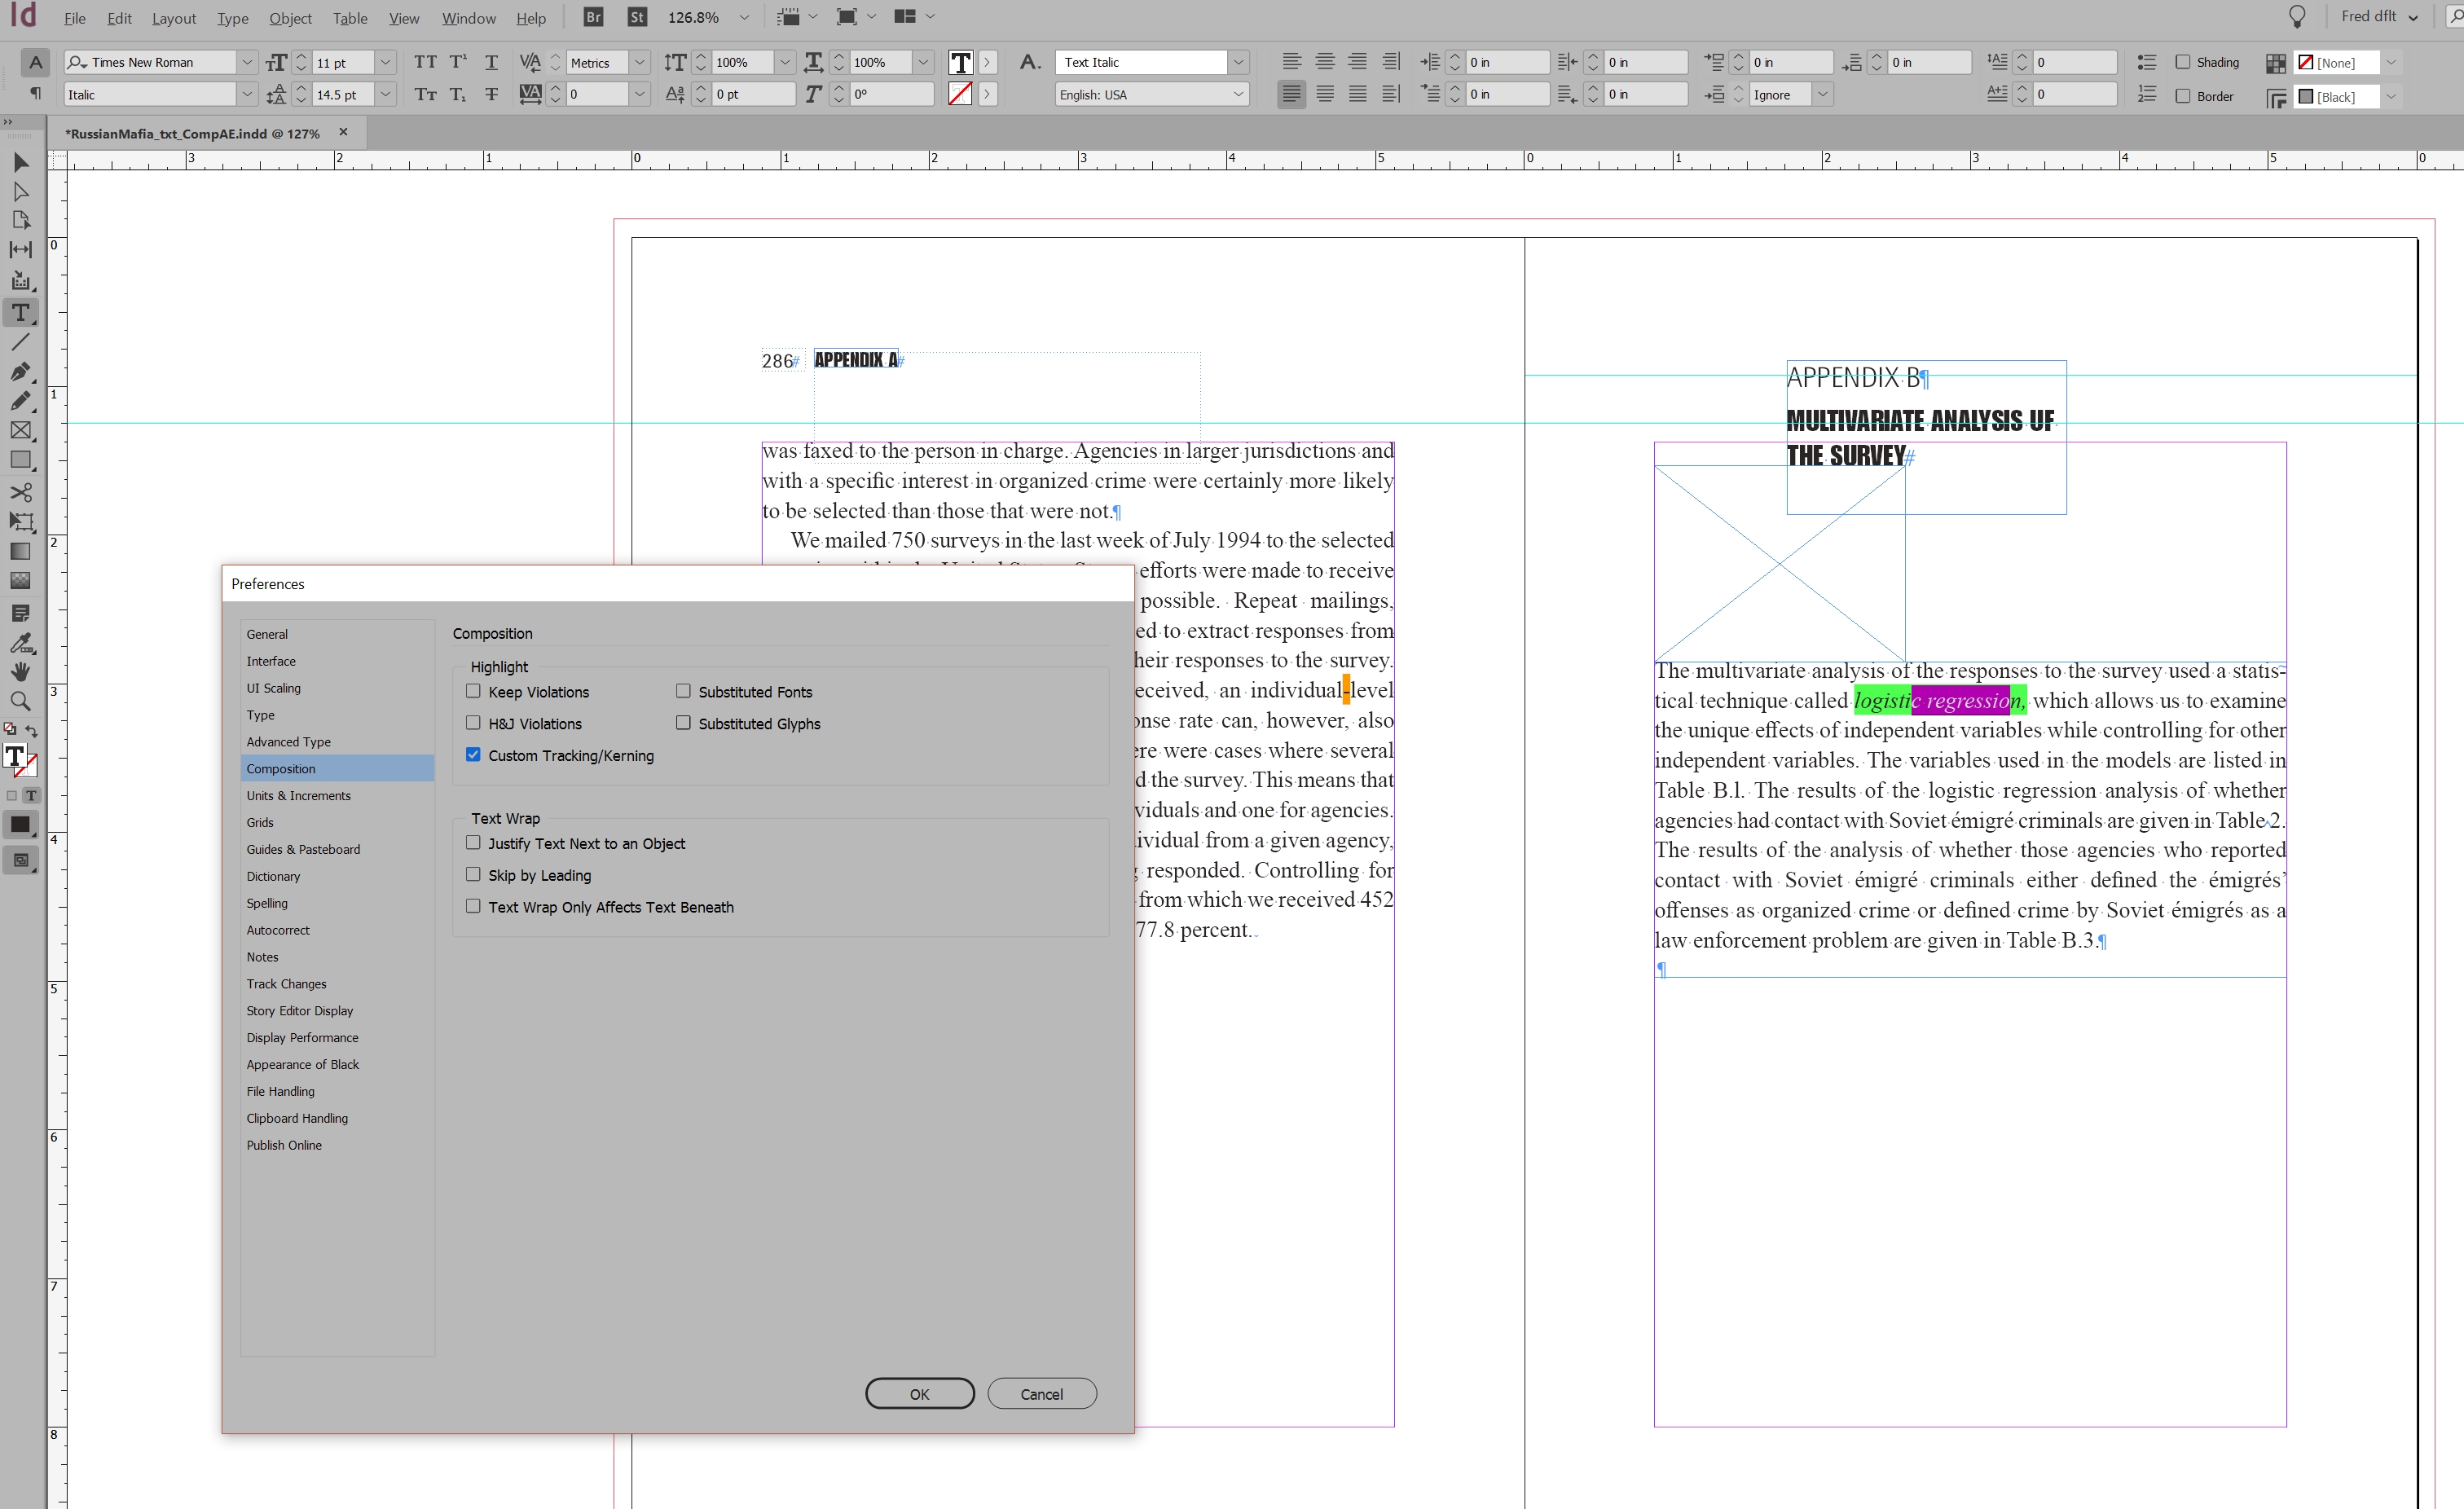Pick the Gap tool
Viewport: 2464px width, 1509px height.
pyautogui.click(x=21, y=250)
